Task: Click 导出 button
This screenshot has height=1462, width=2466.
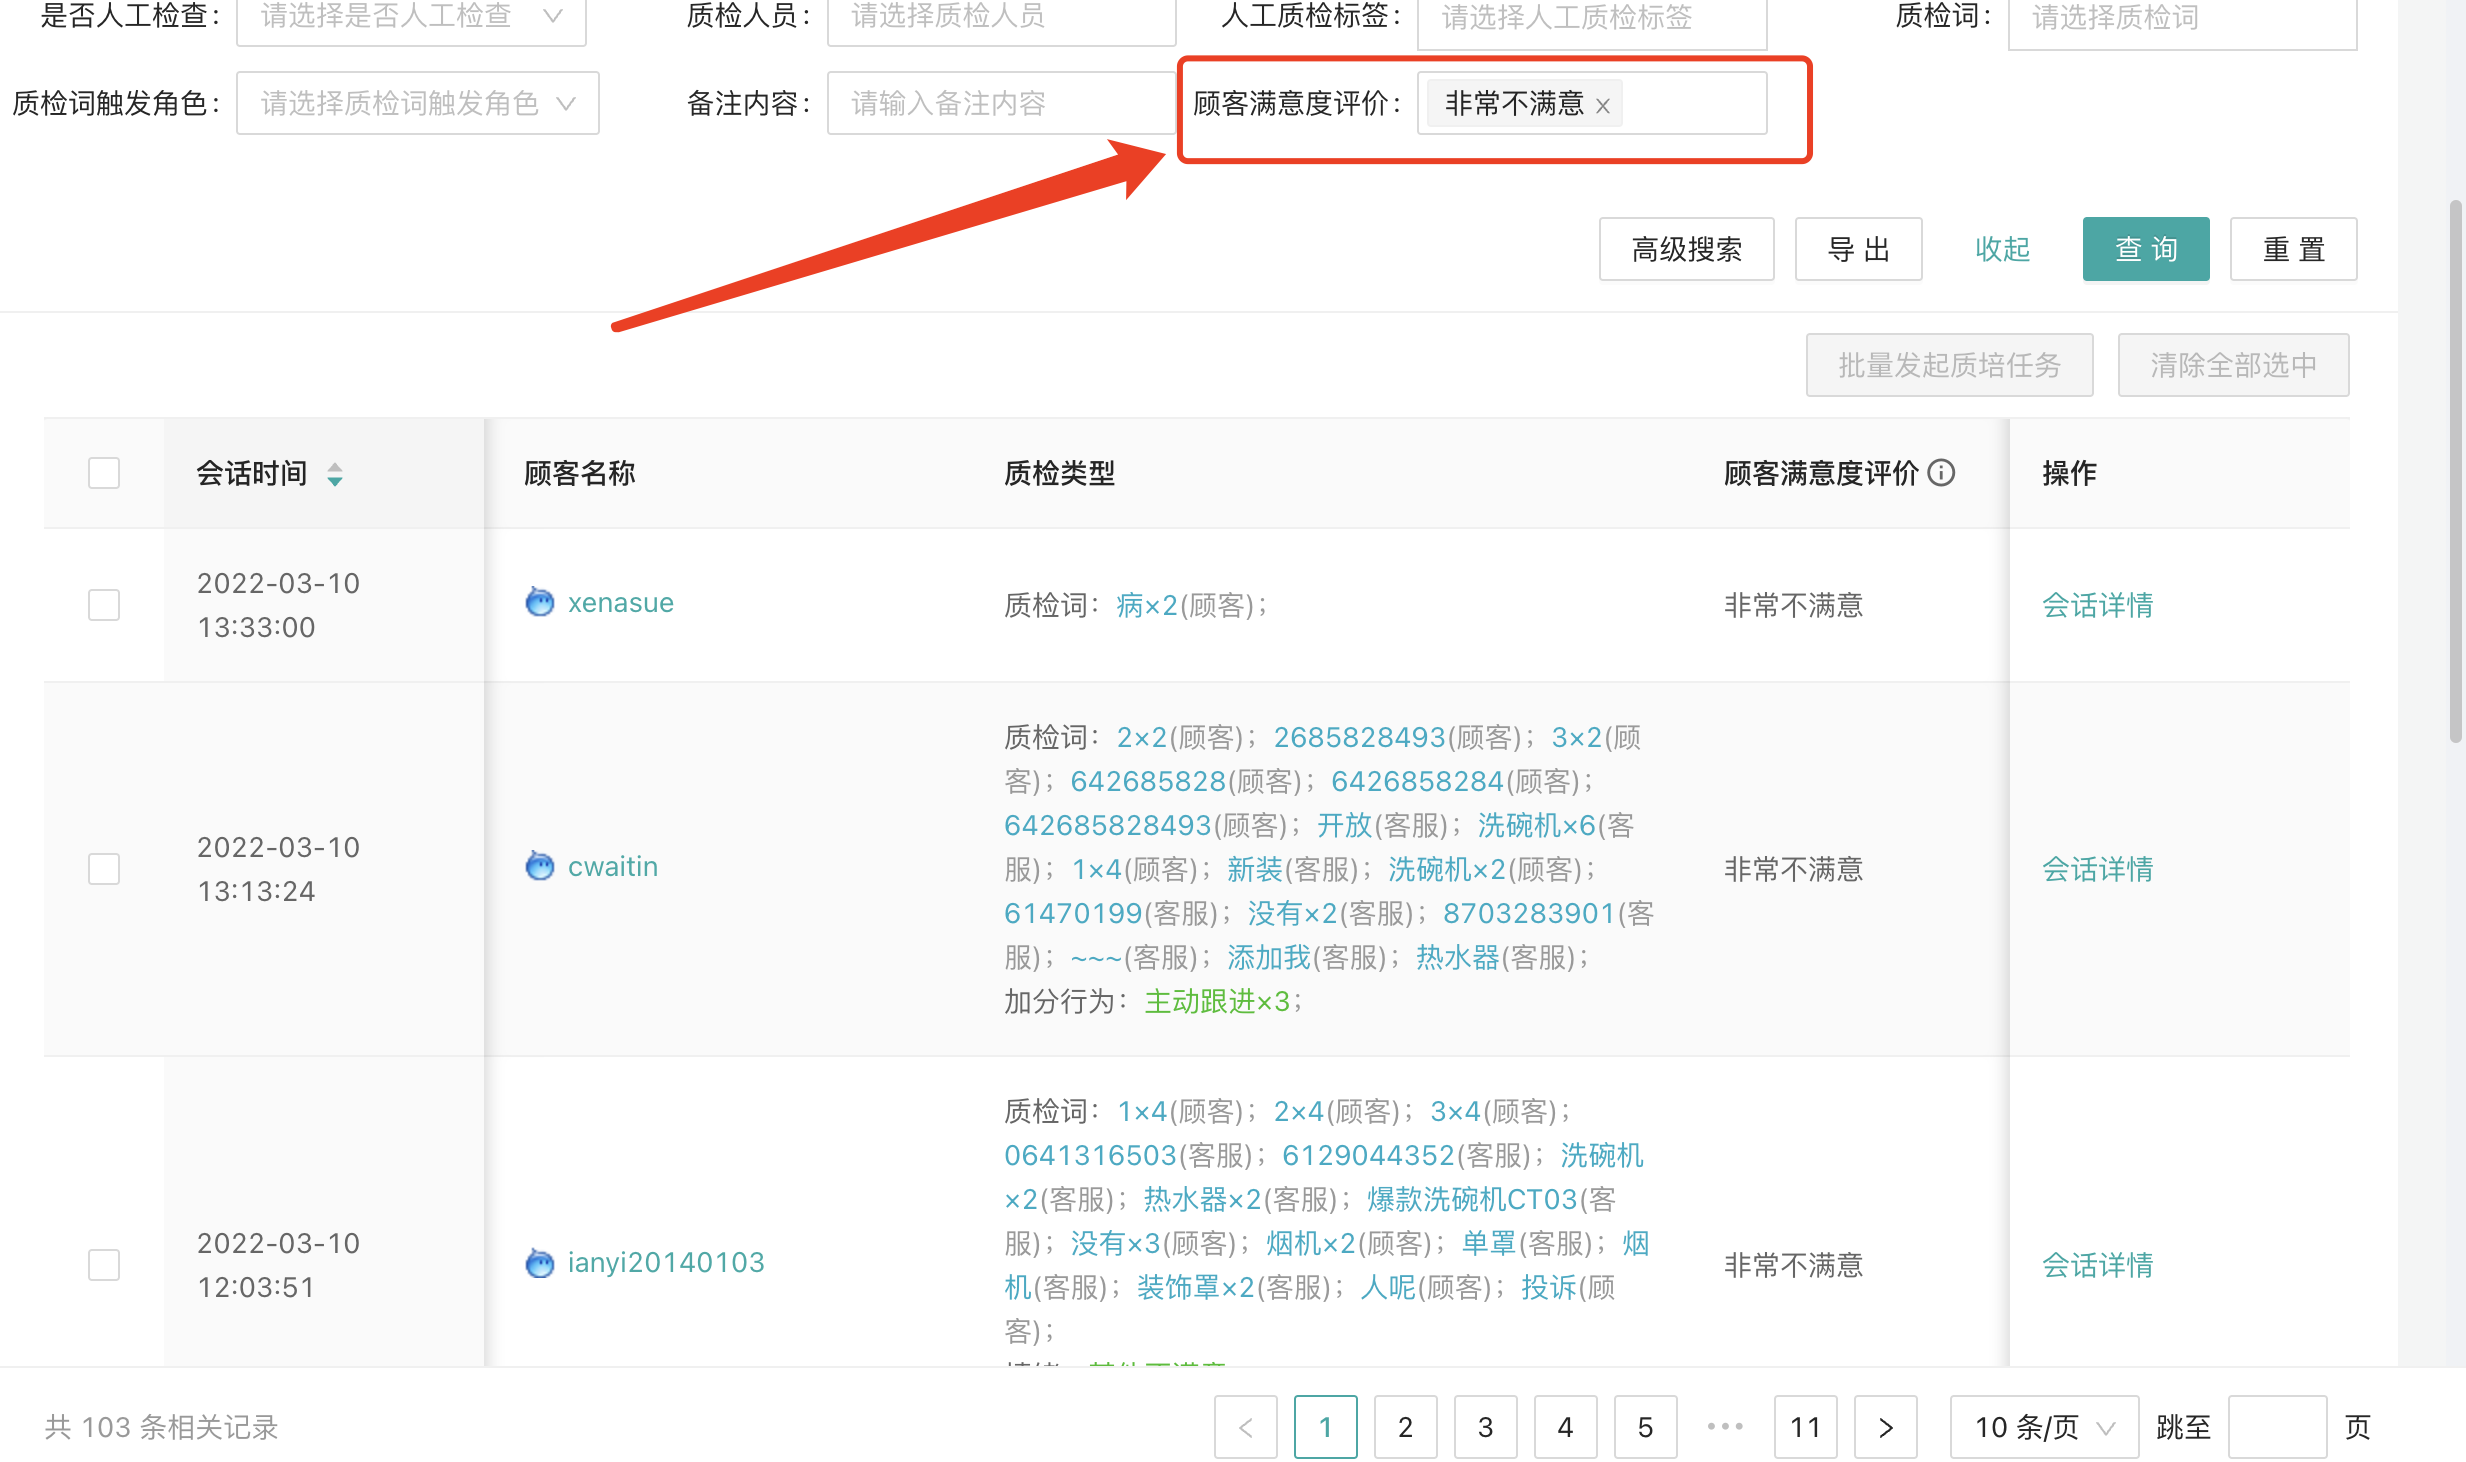Action: pos(1858,249)
